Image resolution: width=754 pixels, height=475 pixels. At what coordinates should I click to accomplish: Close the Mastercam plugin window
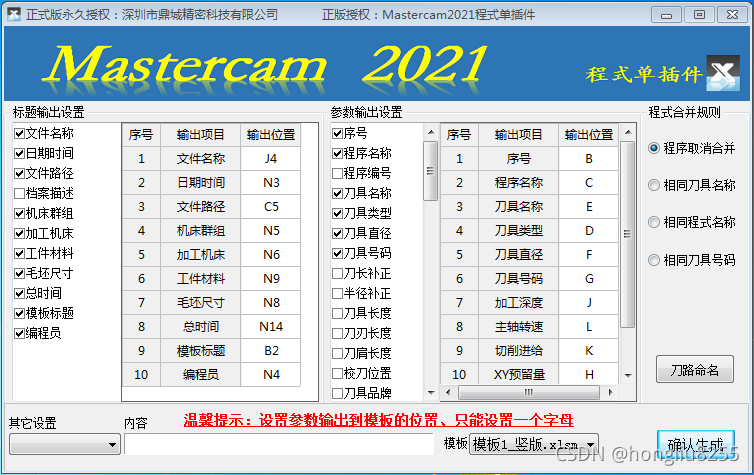point(730,14)
